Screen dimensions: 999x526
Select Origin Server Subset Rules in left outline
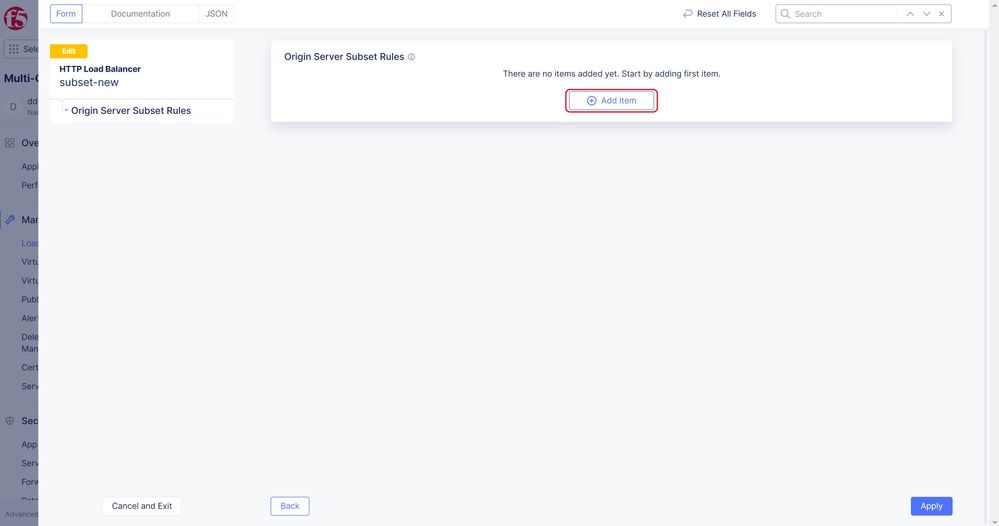pos(131,110)
